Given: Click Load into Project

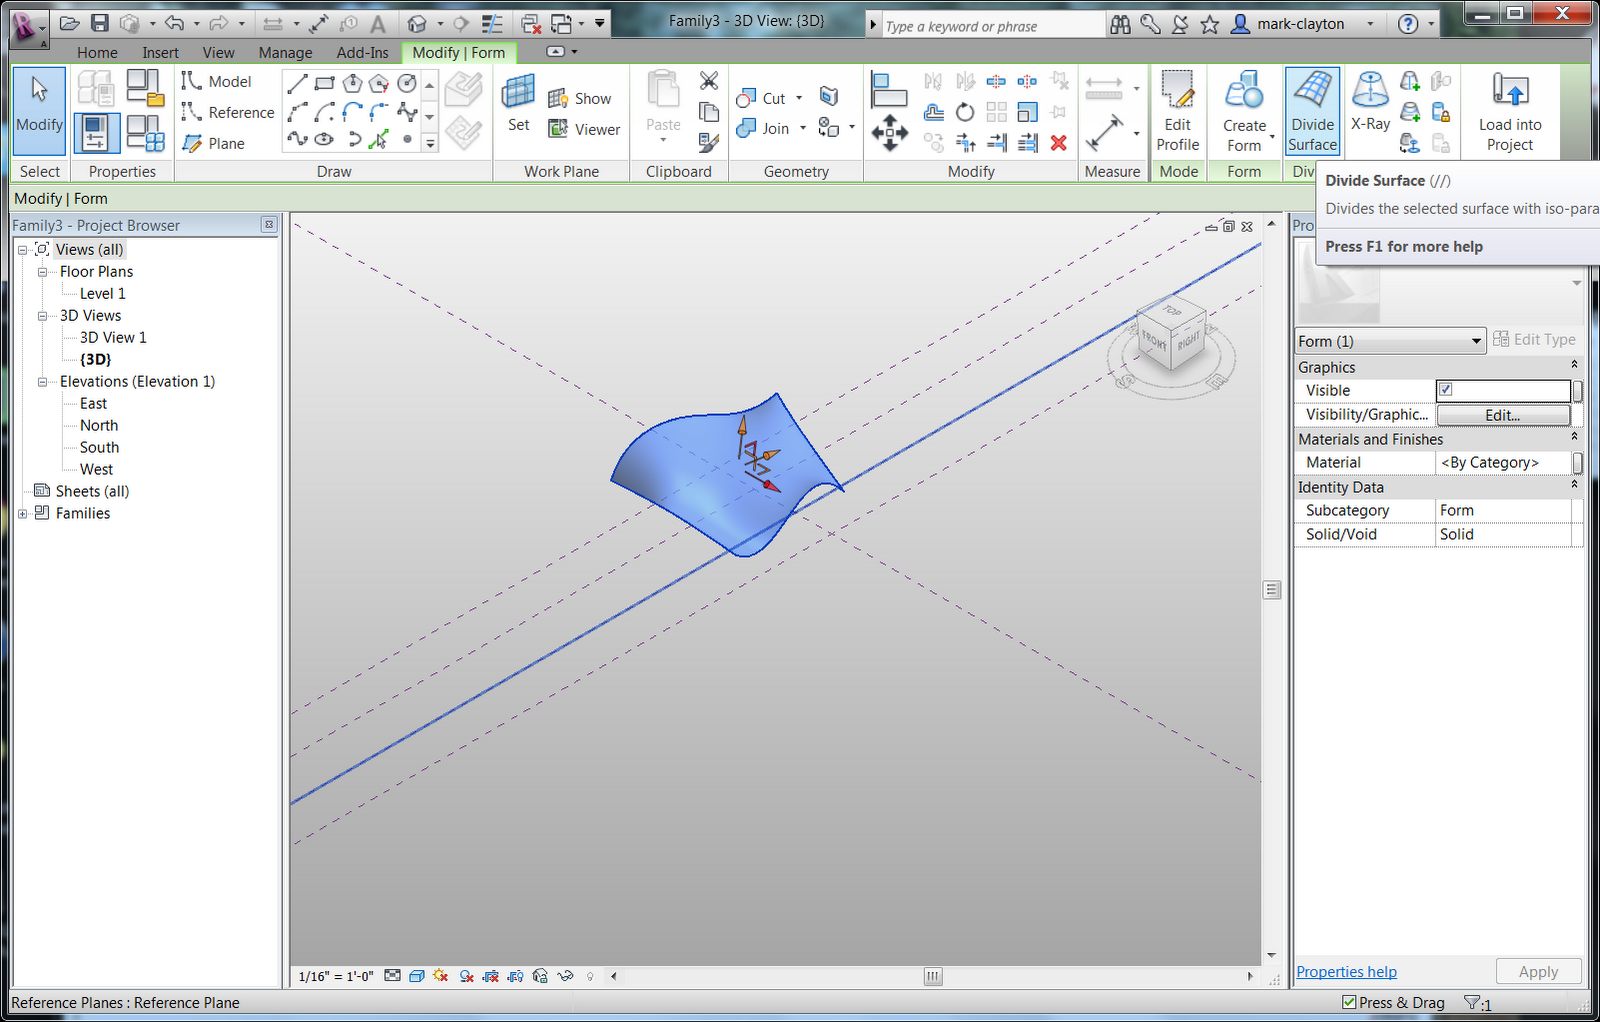Looking at the screenshot, I should tap(1510, 110).
